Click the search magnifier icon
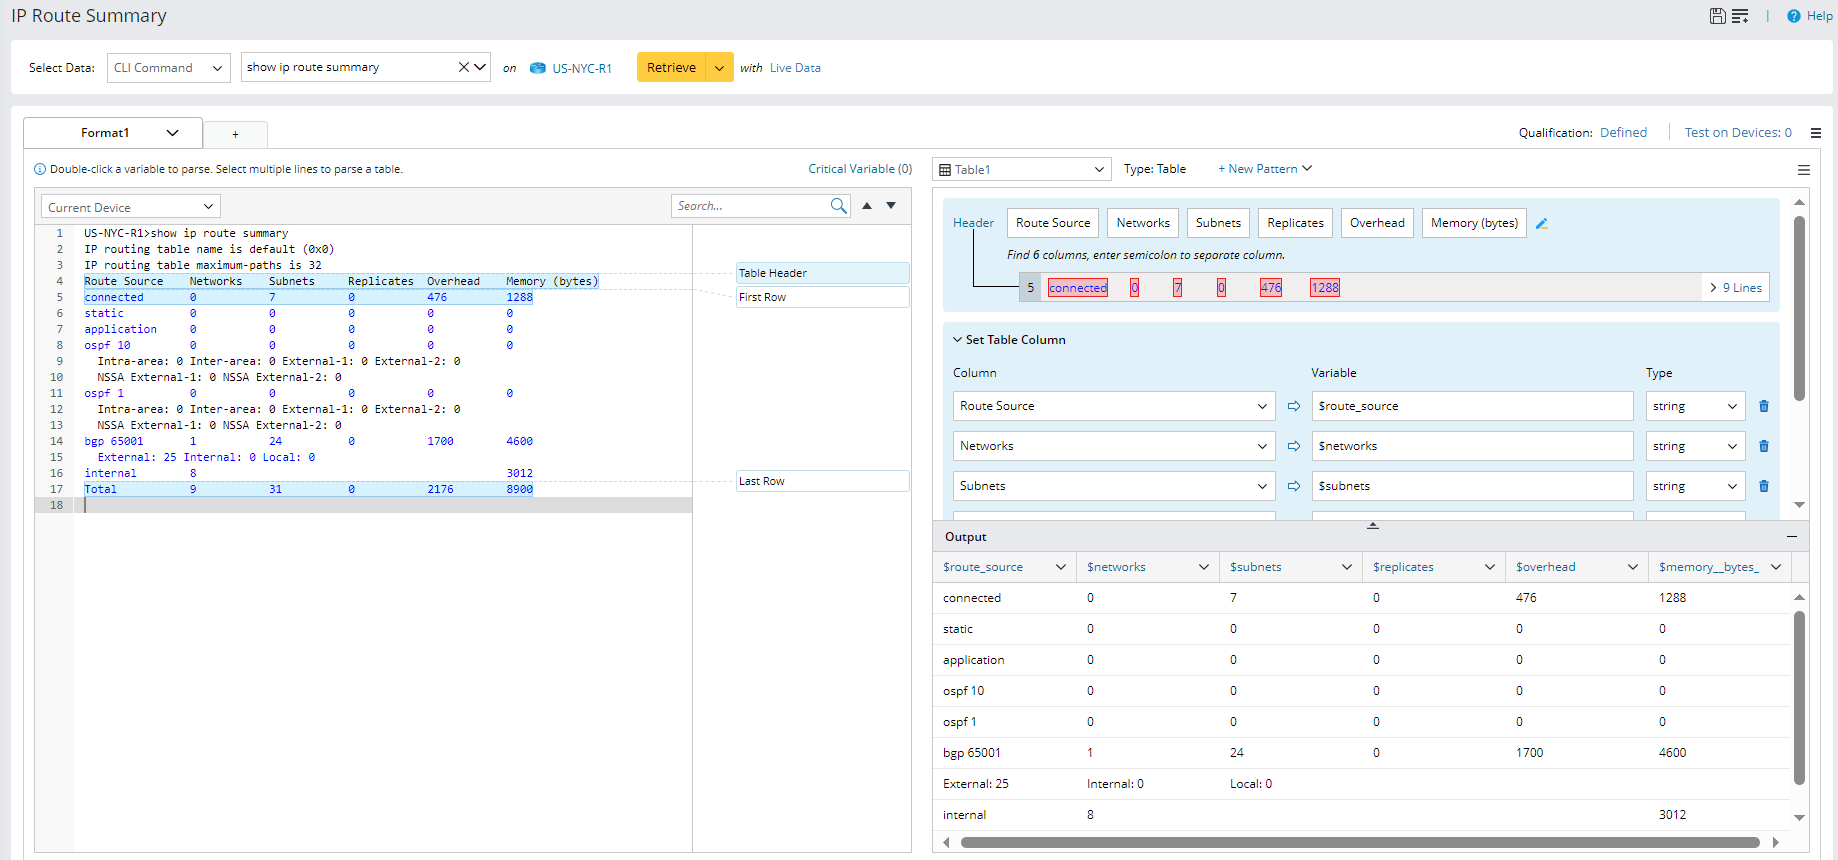 pyautogui.click(x=838, y=206)
